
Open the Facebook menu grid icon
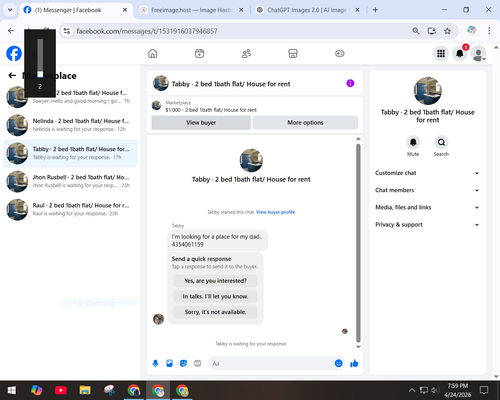coord(441,54)
